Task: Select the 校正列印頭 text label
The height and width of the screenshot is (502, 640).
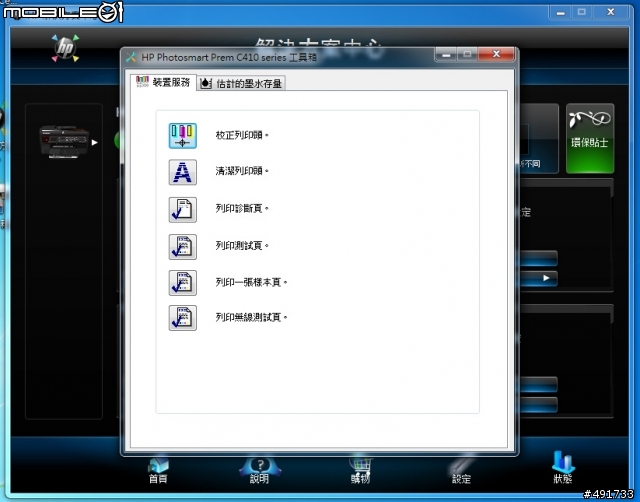Action: point(242,135)
